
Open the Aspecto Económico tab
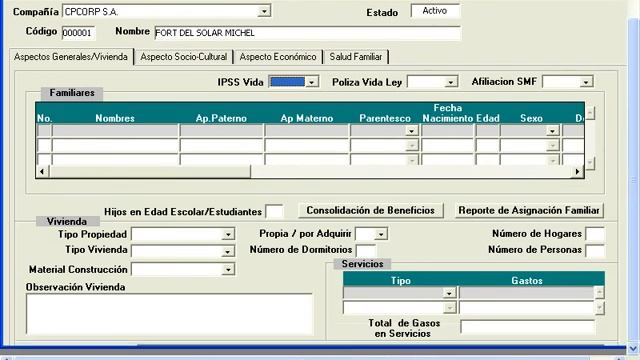(x=278, y=57)
